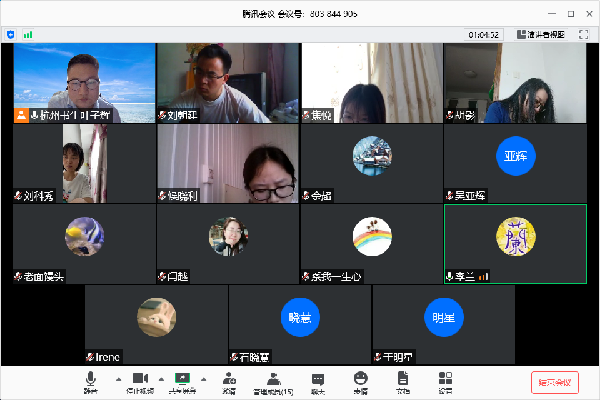Screen dimensions: 600x400
Task: Click the red end meeting button
Action: click(554, 381)
